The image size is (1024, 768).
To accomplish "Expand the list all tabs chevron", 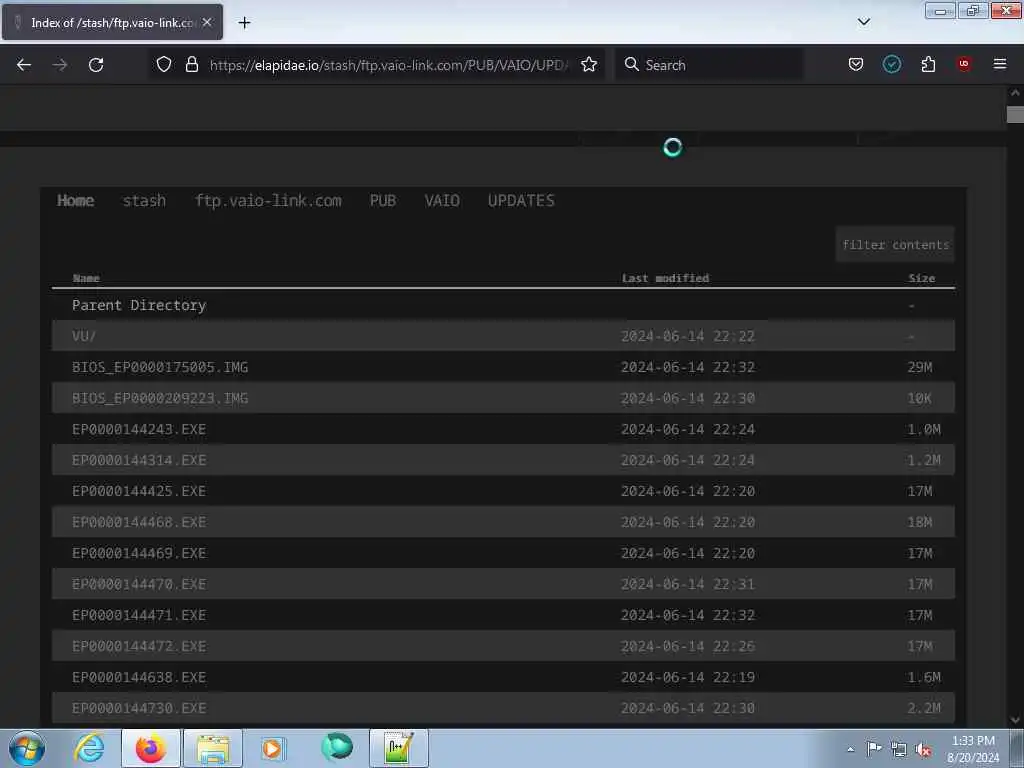I will tap(863, 22).
